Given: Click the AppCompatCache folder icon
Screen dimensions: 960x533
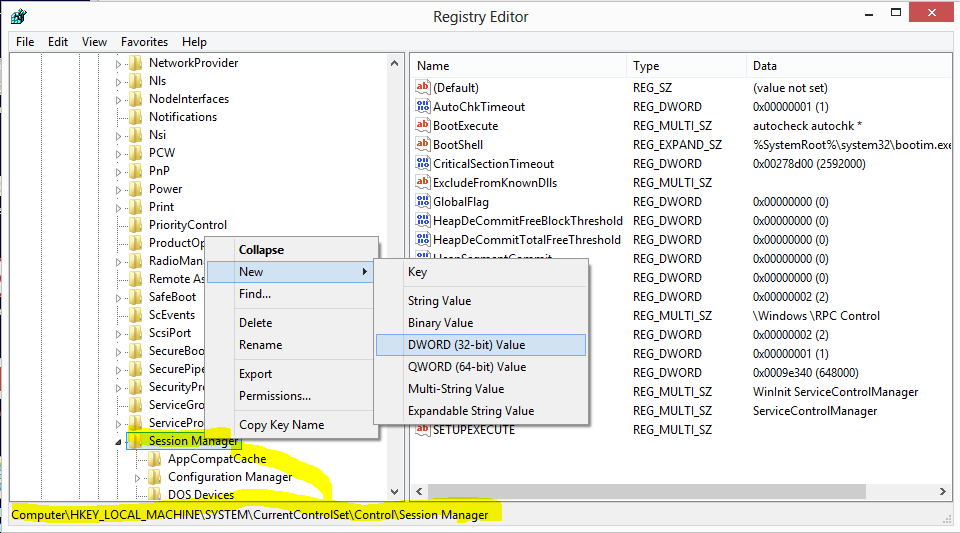Looking at the screenshot, I should click(x=155, y=458).
